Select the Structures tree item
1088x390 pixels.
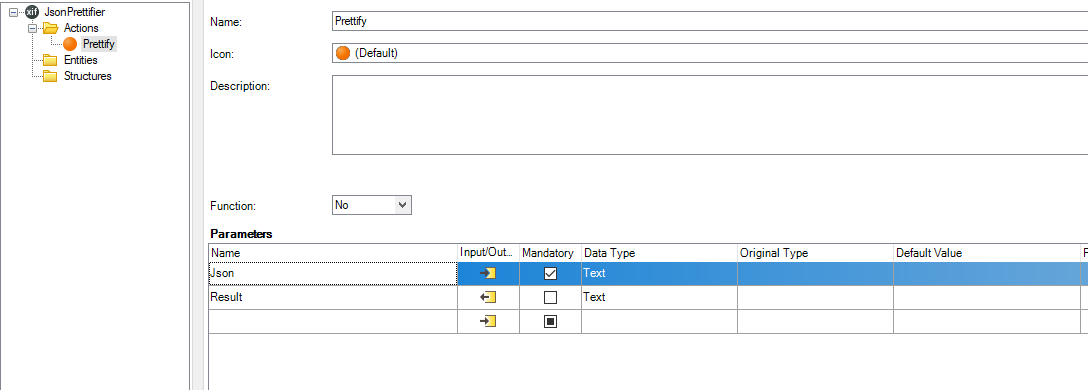pyautogui.click(x=87, y=76)
